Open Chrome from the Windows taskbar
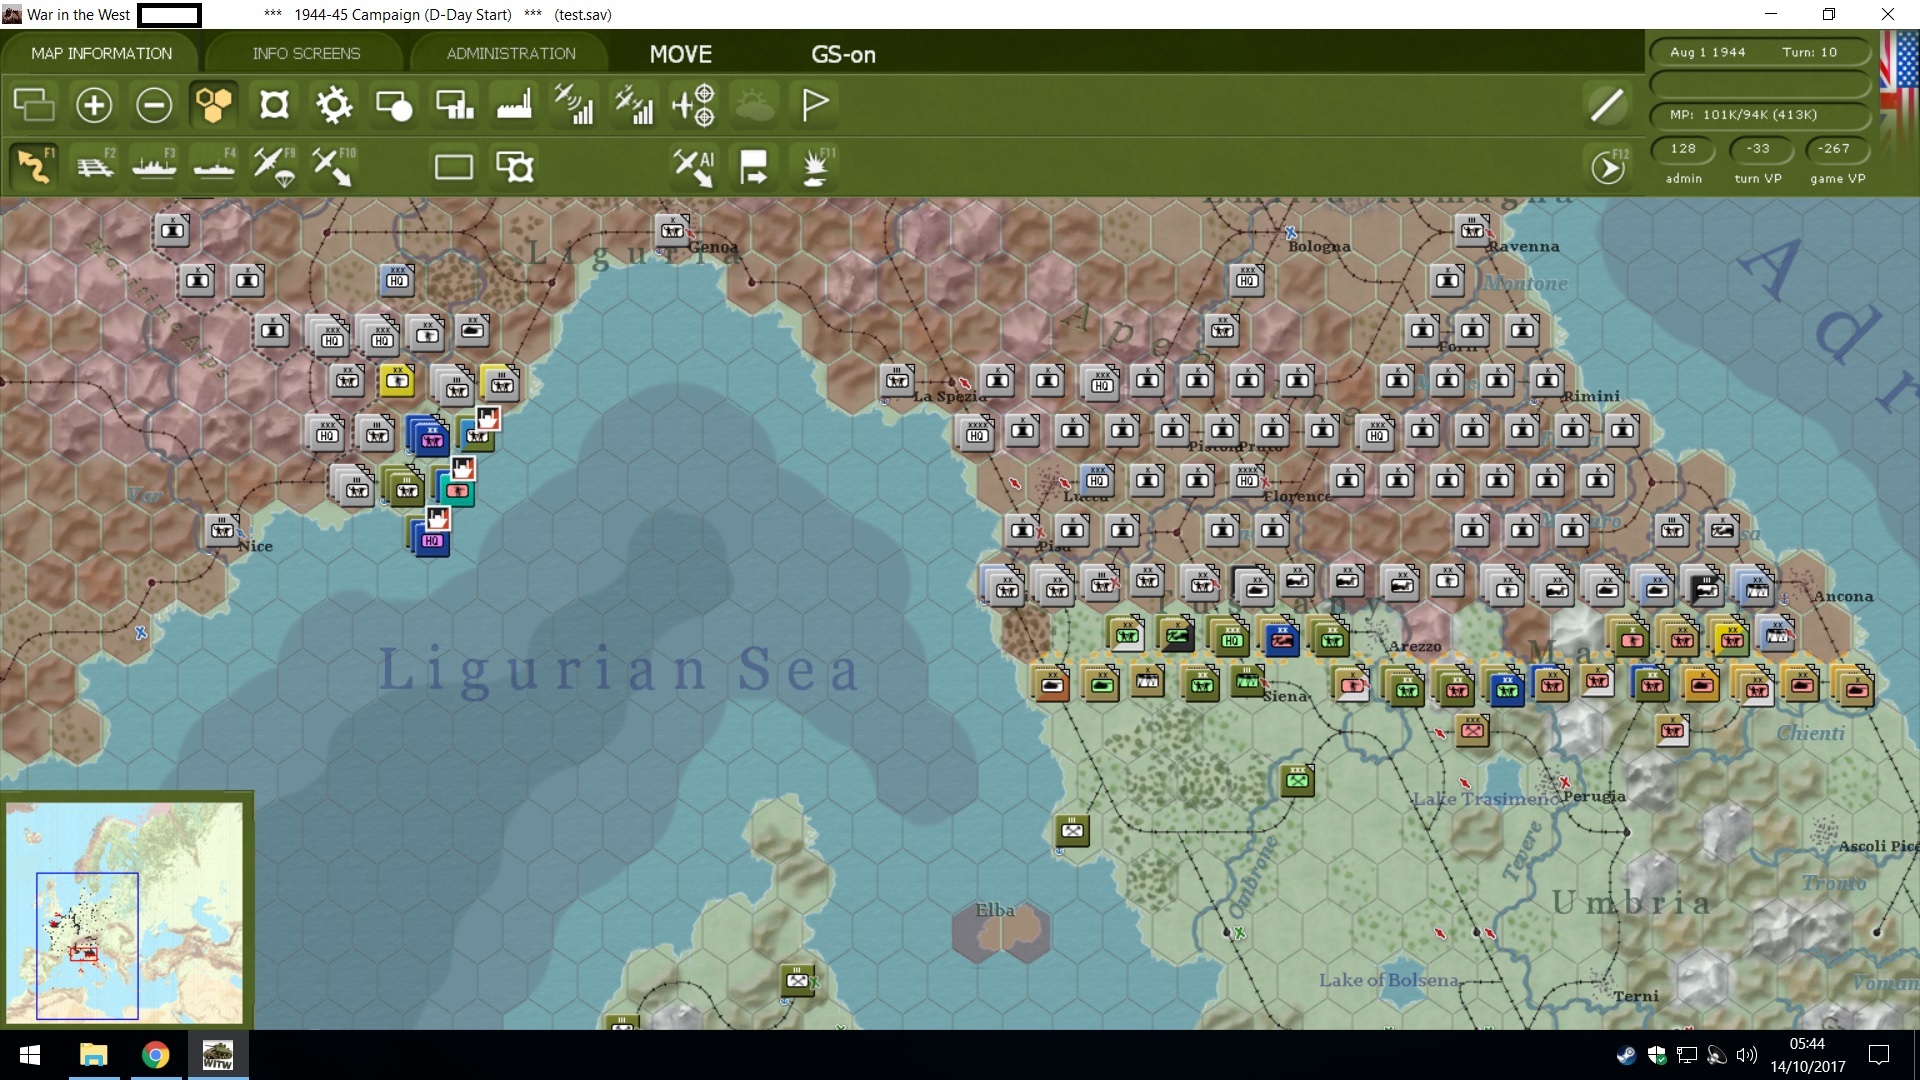The height and width of the screenshot is (1080, 1920). pyautogui.click(x=155, y=1055)
